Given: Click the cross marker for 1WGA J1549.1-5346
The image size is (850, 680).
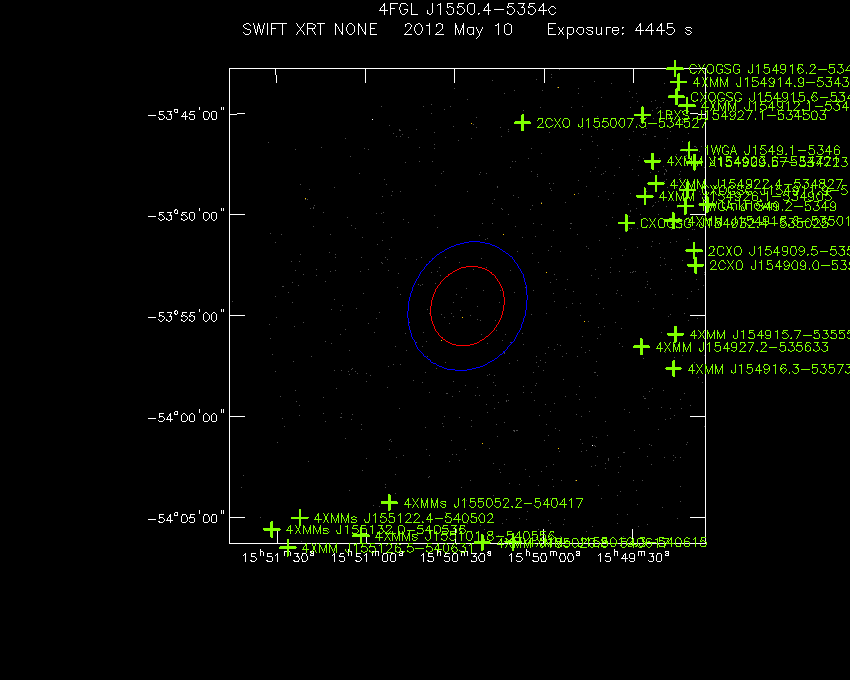Looking at the screenshot, I should (x=689, y=150).
